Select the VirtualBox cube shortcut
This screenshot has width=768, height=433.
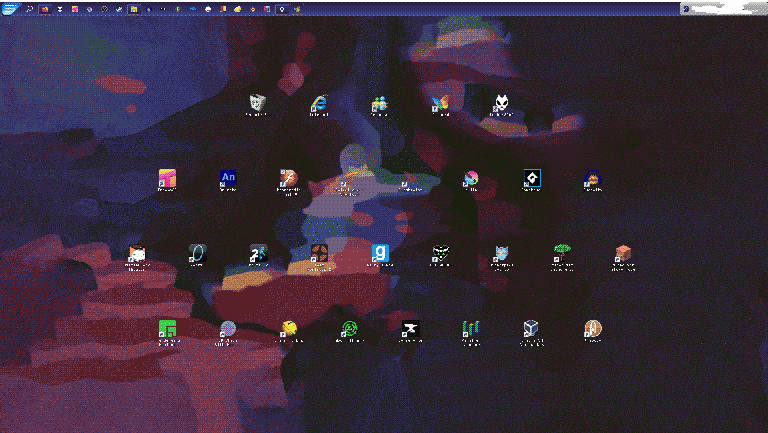point(531,329)
